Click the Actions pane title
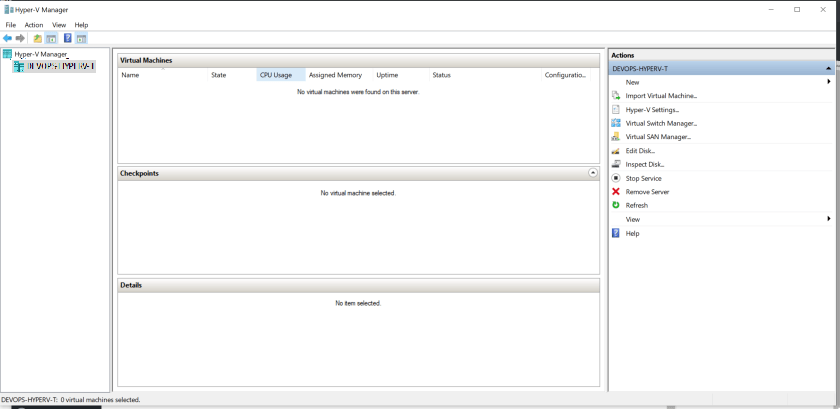 point(622,55)
